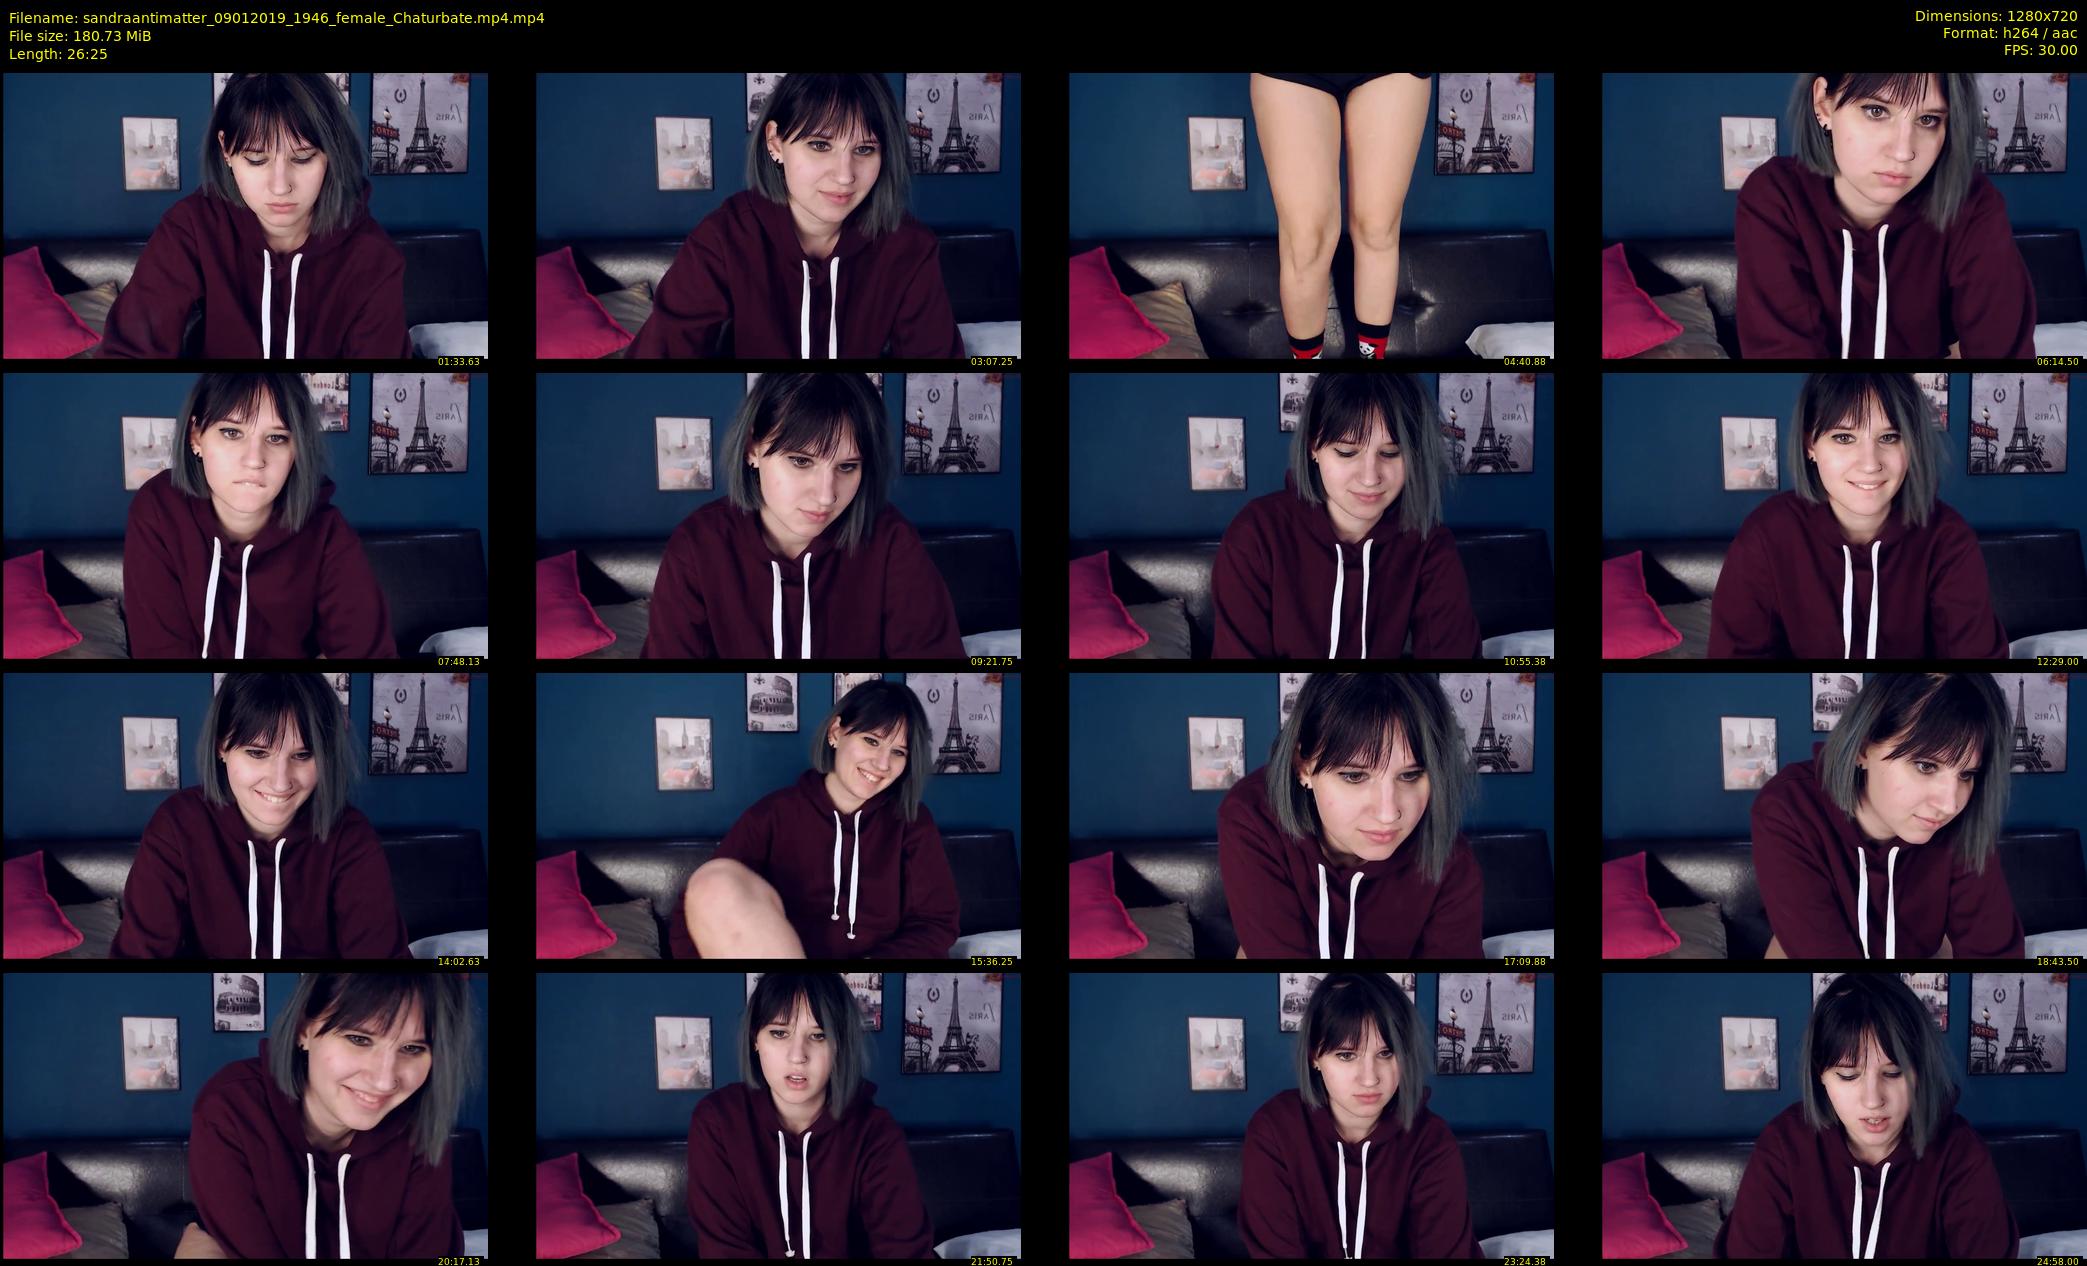
Task: Click the thumbnail timestamped 01:33.63
Action: [245, 215]
